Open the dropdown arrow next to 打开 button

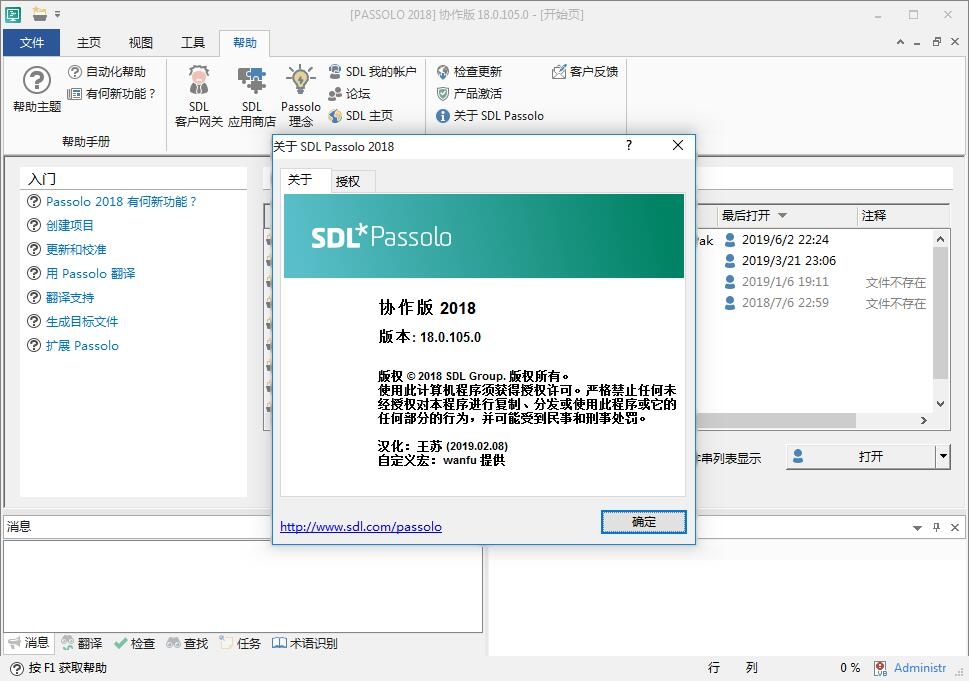coord(943,457)
